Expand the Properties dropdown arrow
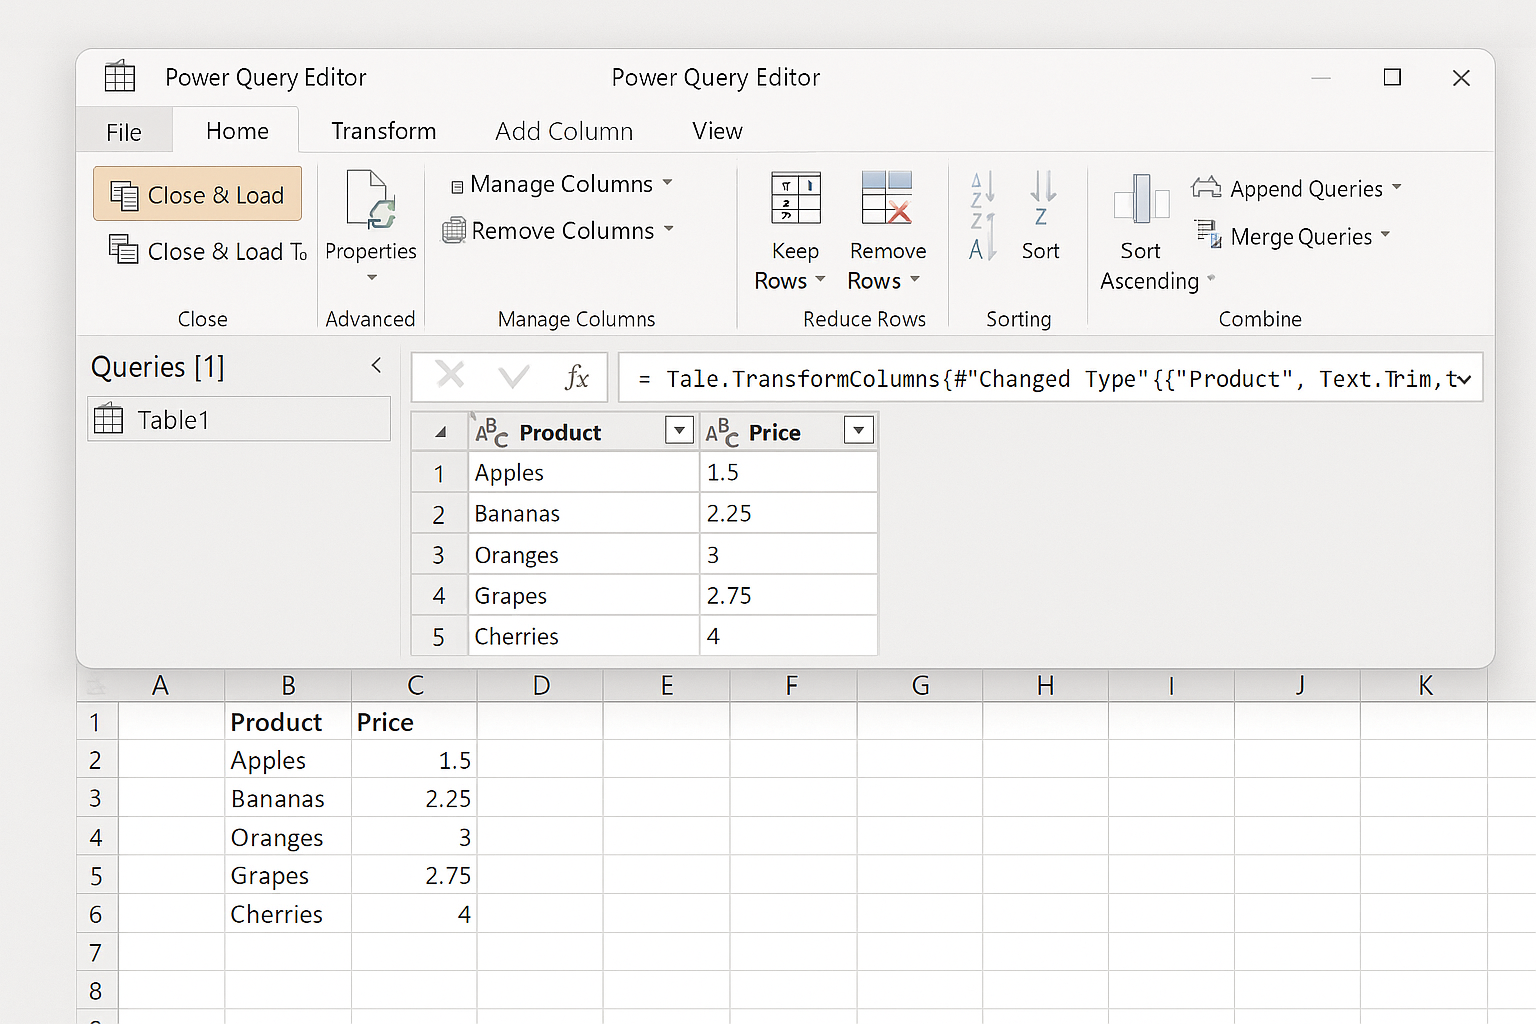 (372, 278)
